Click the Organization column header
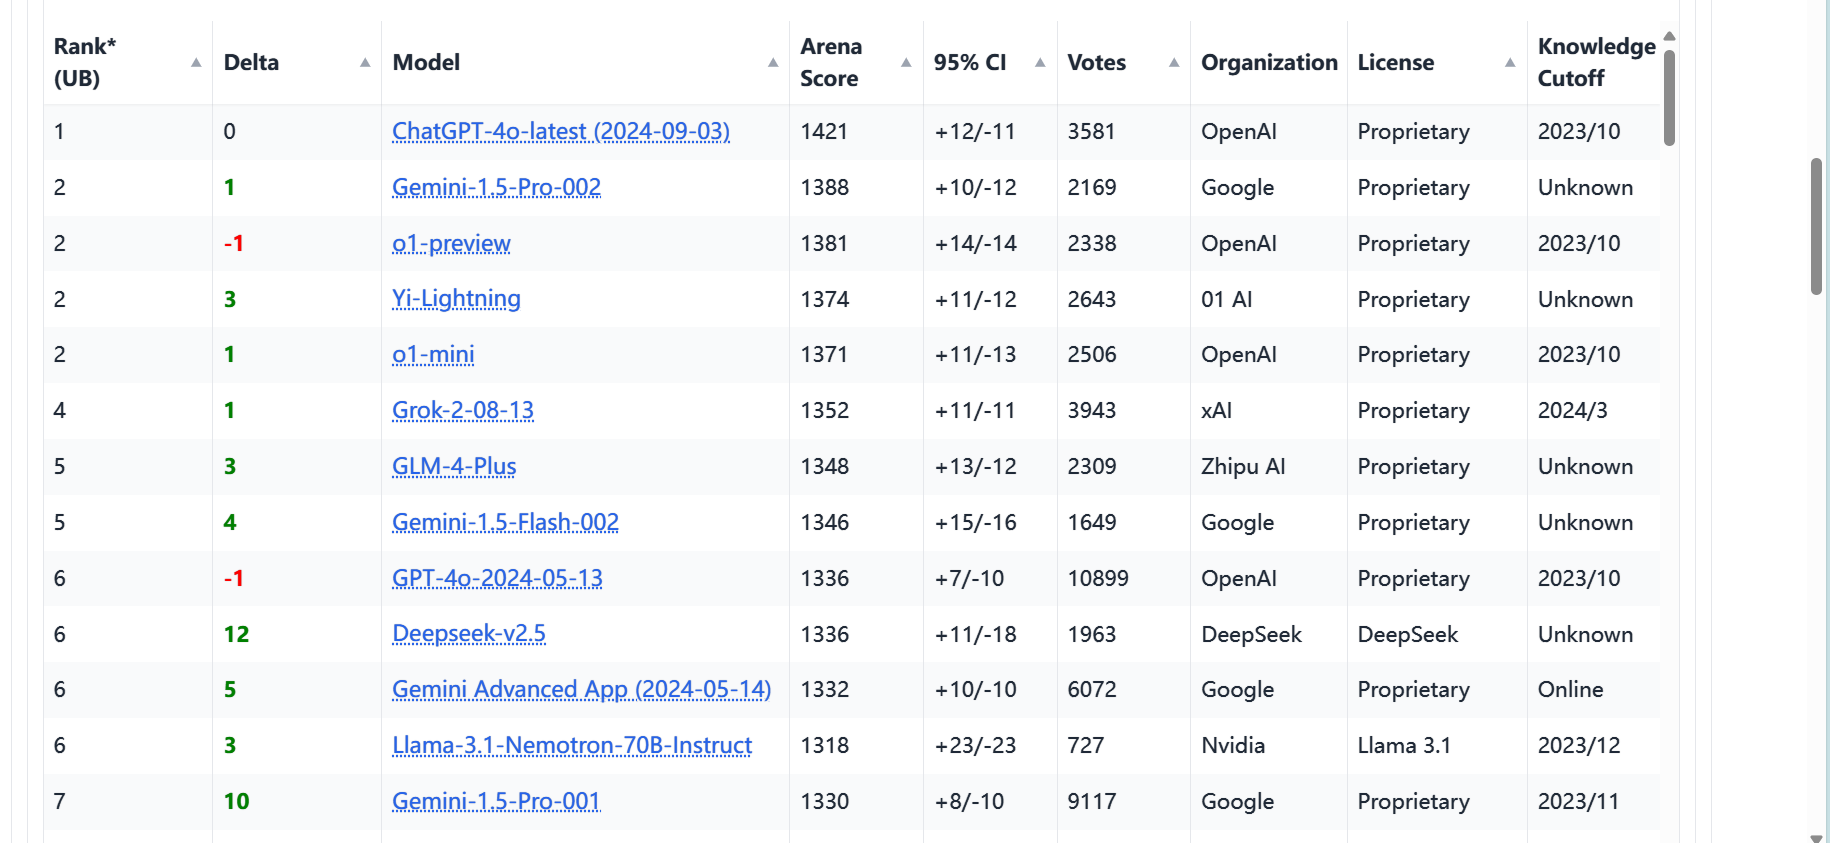 tap(1269, 62)
